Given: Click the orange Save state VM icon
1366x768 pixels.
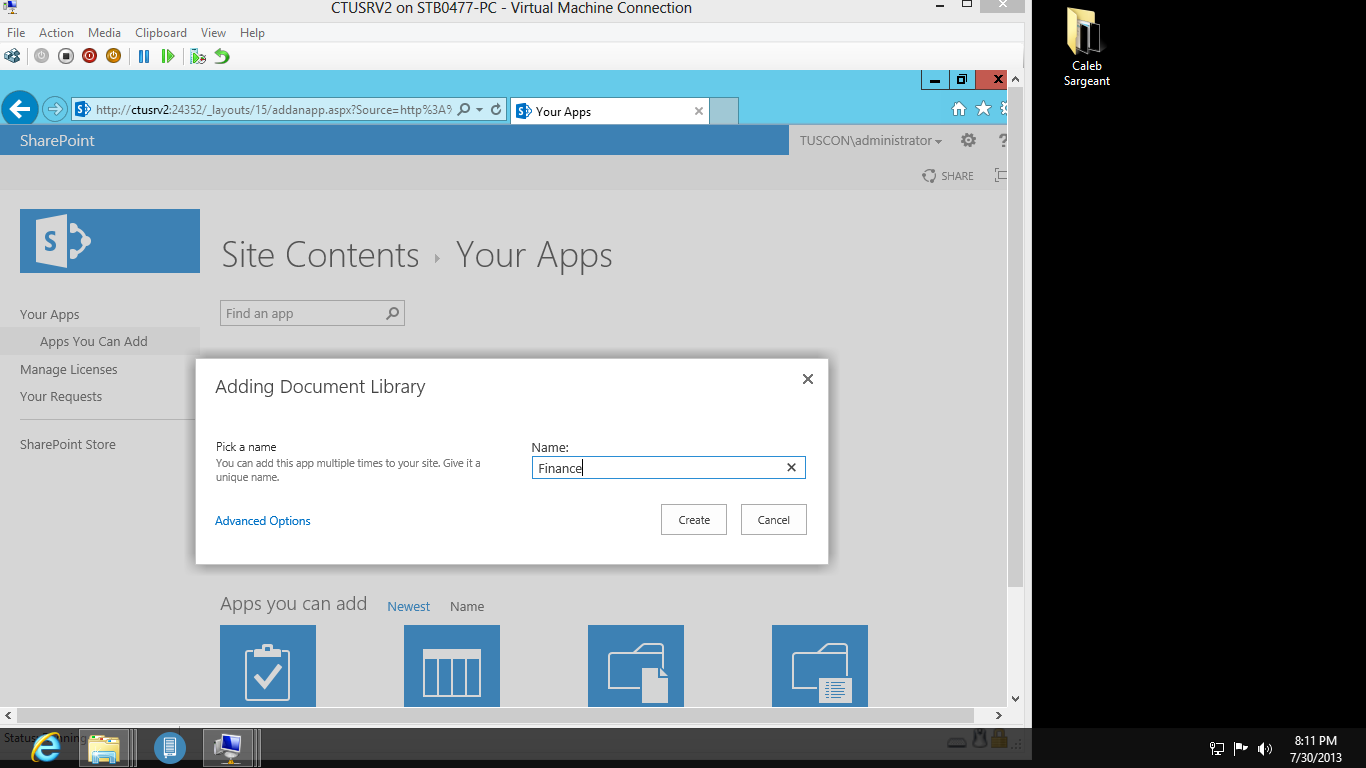Looking at the screenshot, I should click(114, 56).
